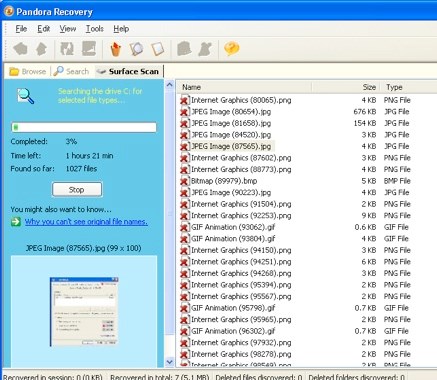Screen dimensions: 437x380
Task: Click file icon of JPEG Image (80654).jpg
Action: [184, 112]
